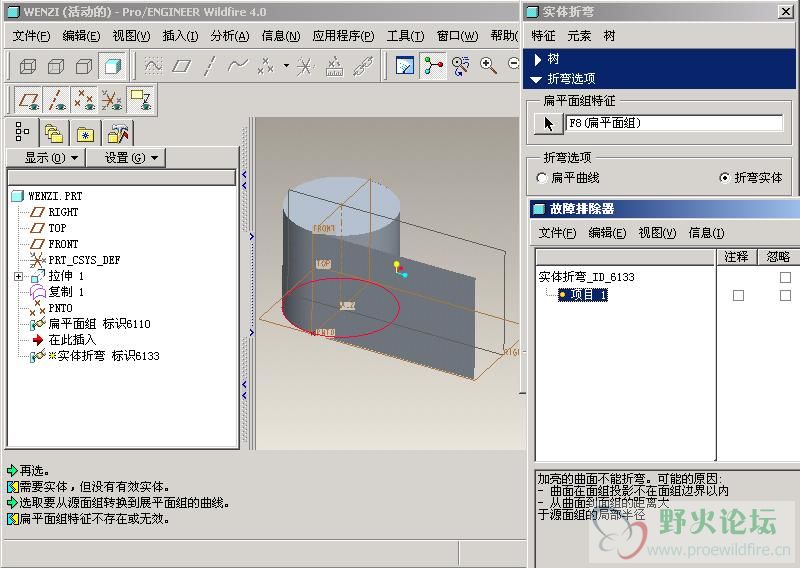The height and width of the screenshot is (568, 800).
Task: Open the 编辑(E) menu in main window
Action: [81, 36]
